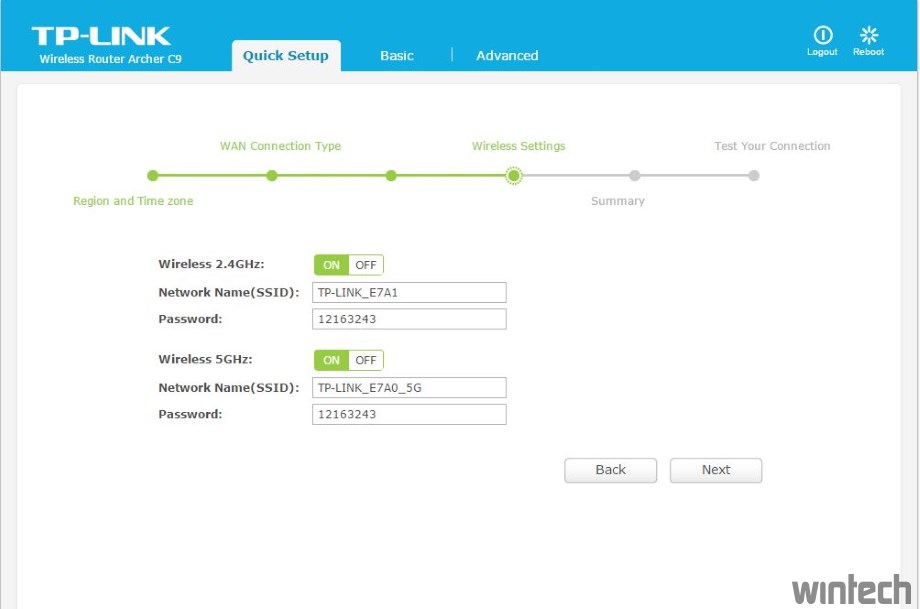This screenshot has width=920, height=609.
Task: Switch to the Advanced tab
Action: pyautogui.click(x=507, y=56)
